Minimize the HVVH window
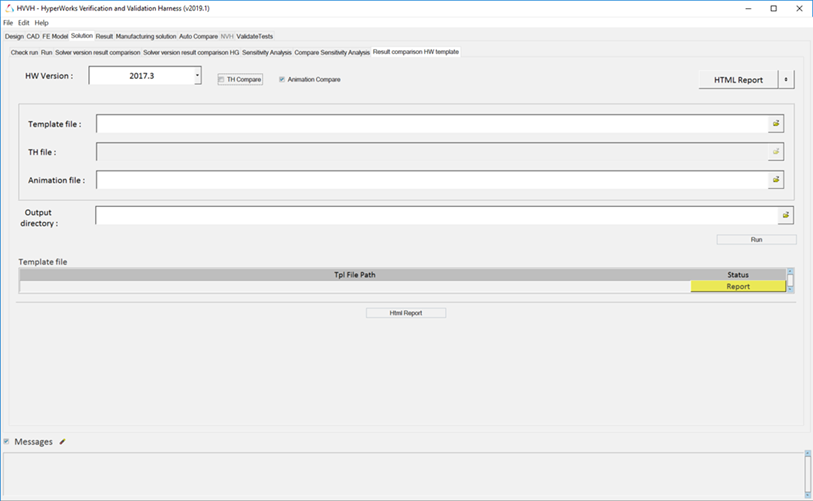 coord(748,8)
